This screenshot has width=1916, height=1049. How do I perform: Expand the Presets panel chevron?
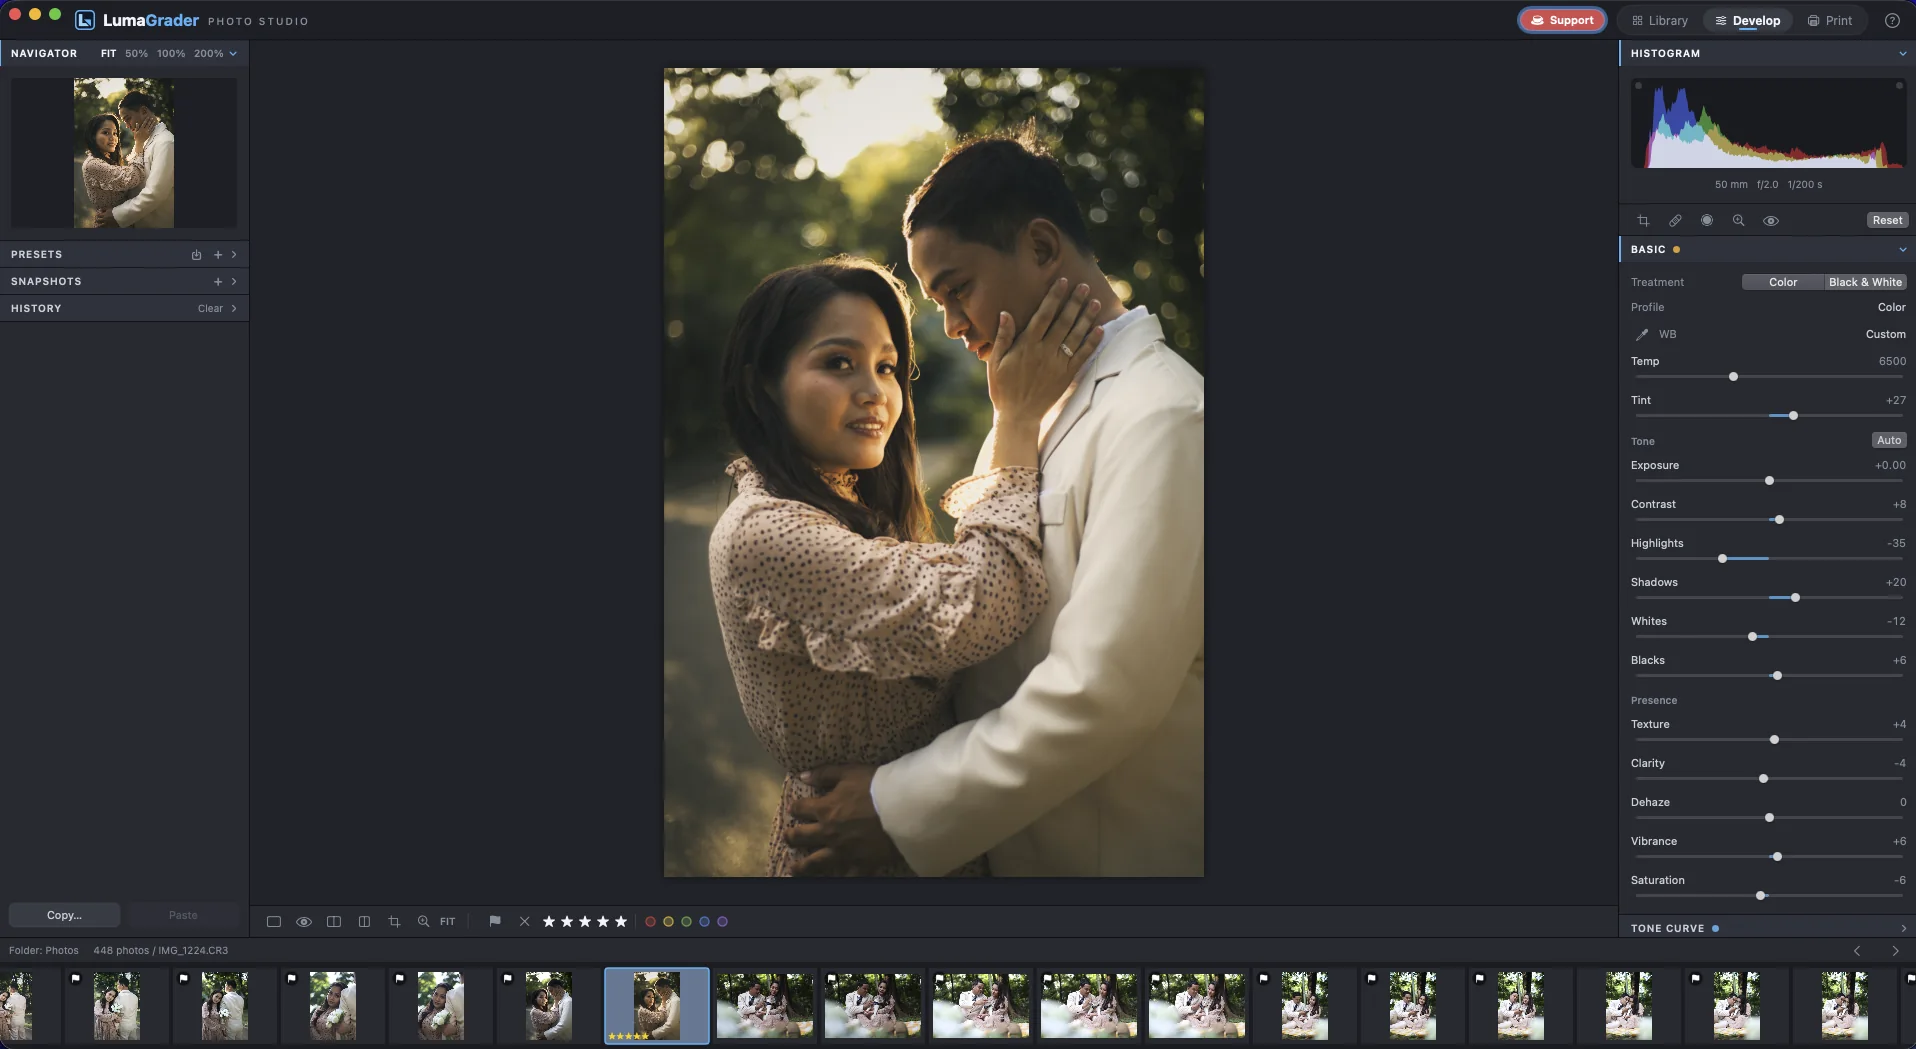point(234,254)
